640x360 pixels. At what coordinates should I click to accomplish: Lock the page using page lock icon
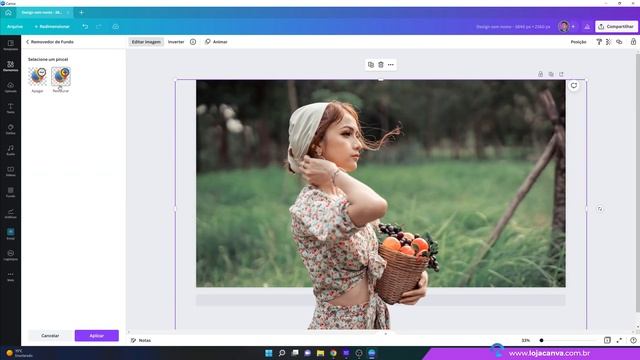pyautogui.click(x=540, y=74)
